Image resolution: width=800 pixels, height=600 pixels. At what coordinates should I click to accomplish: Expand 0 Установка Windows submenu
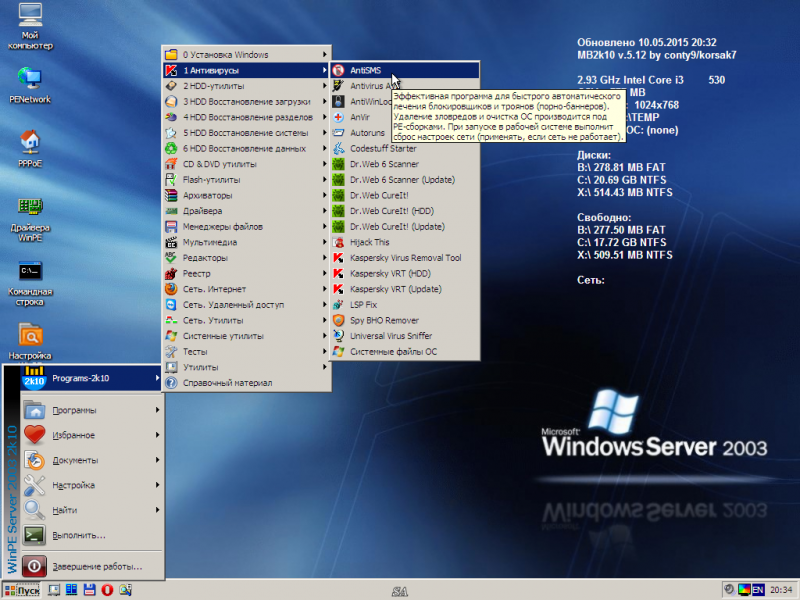click(247, 55)
